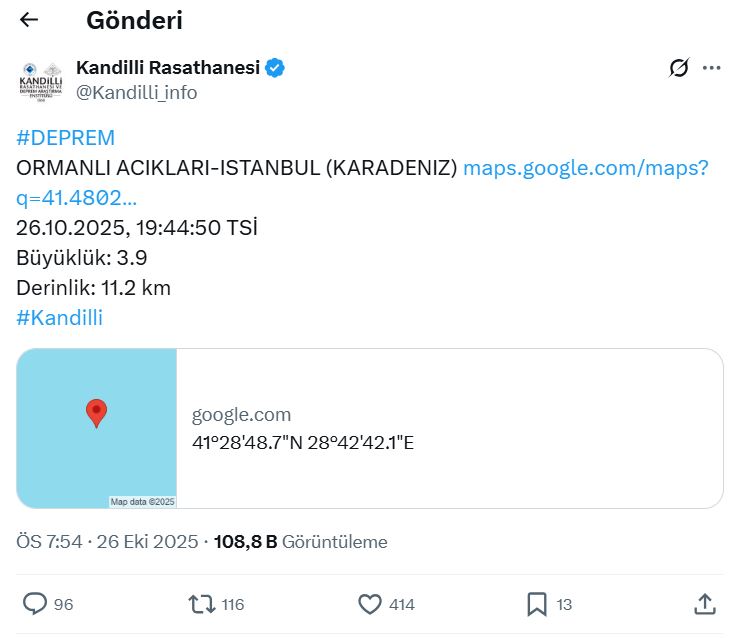Click the ÖS 7:54 · 26 Eki 2025 timestamp

[106, 542]
